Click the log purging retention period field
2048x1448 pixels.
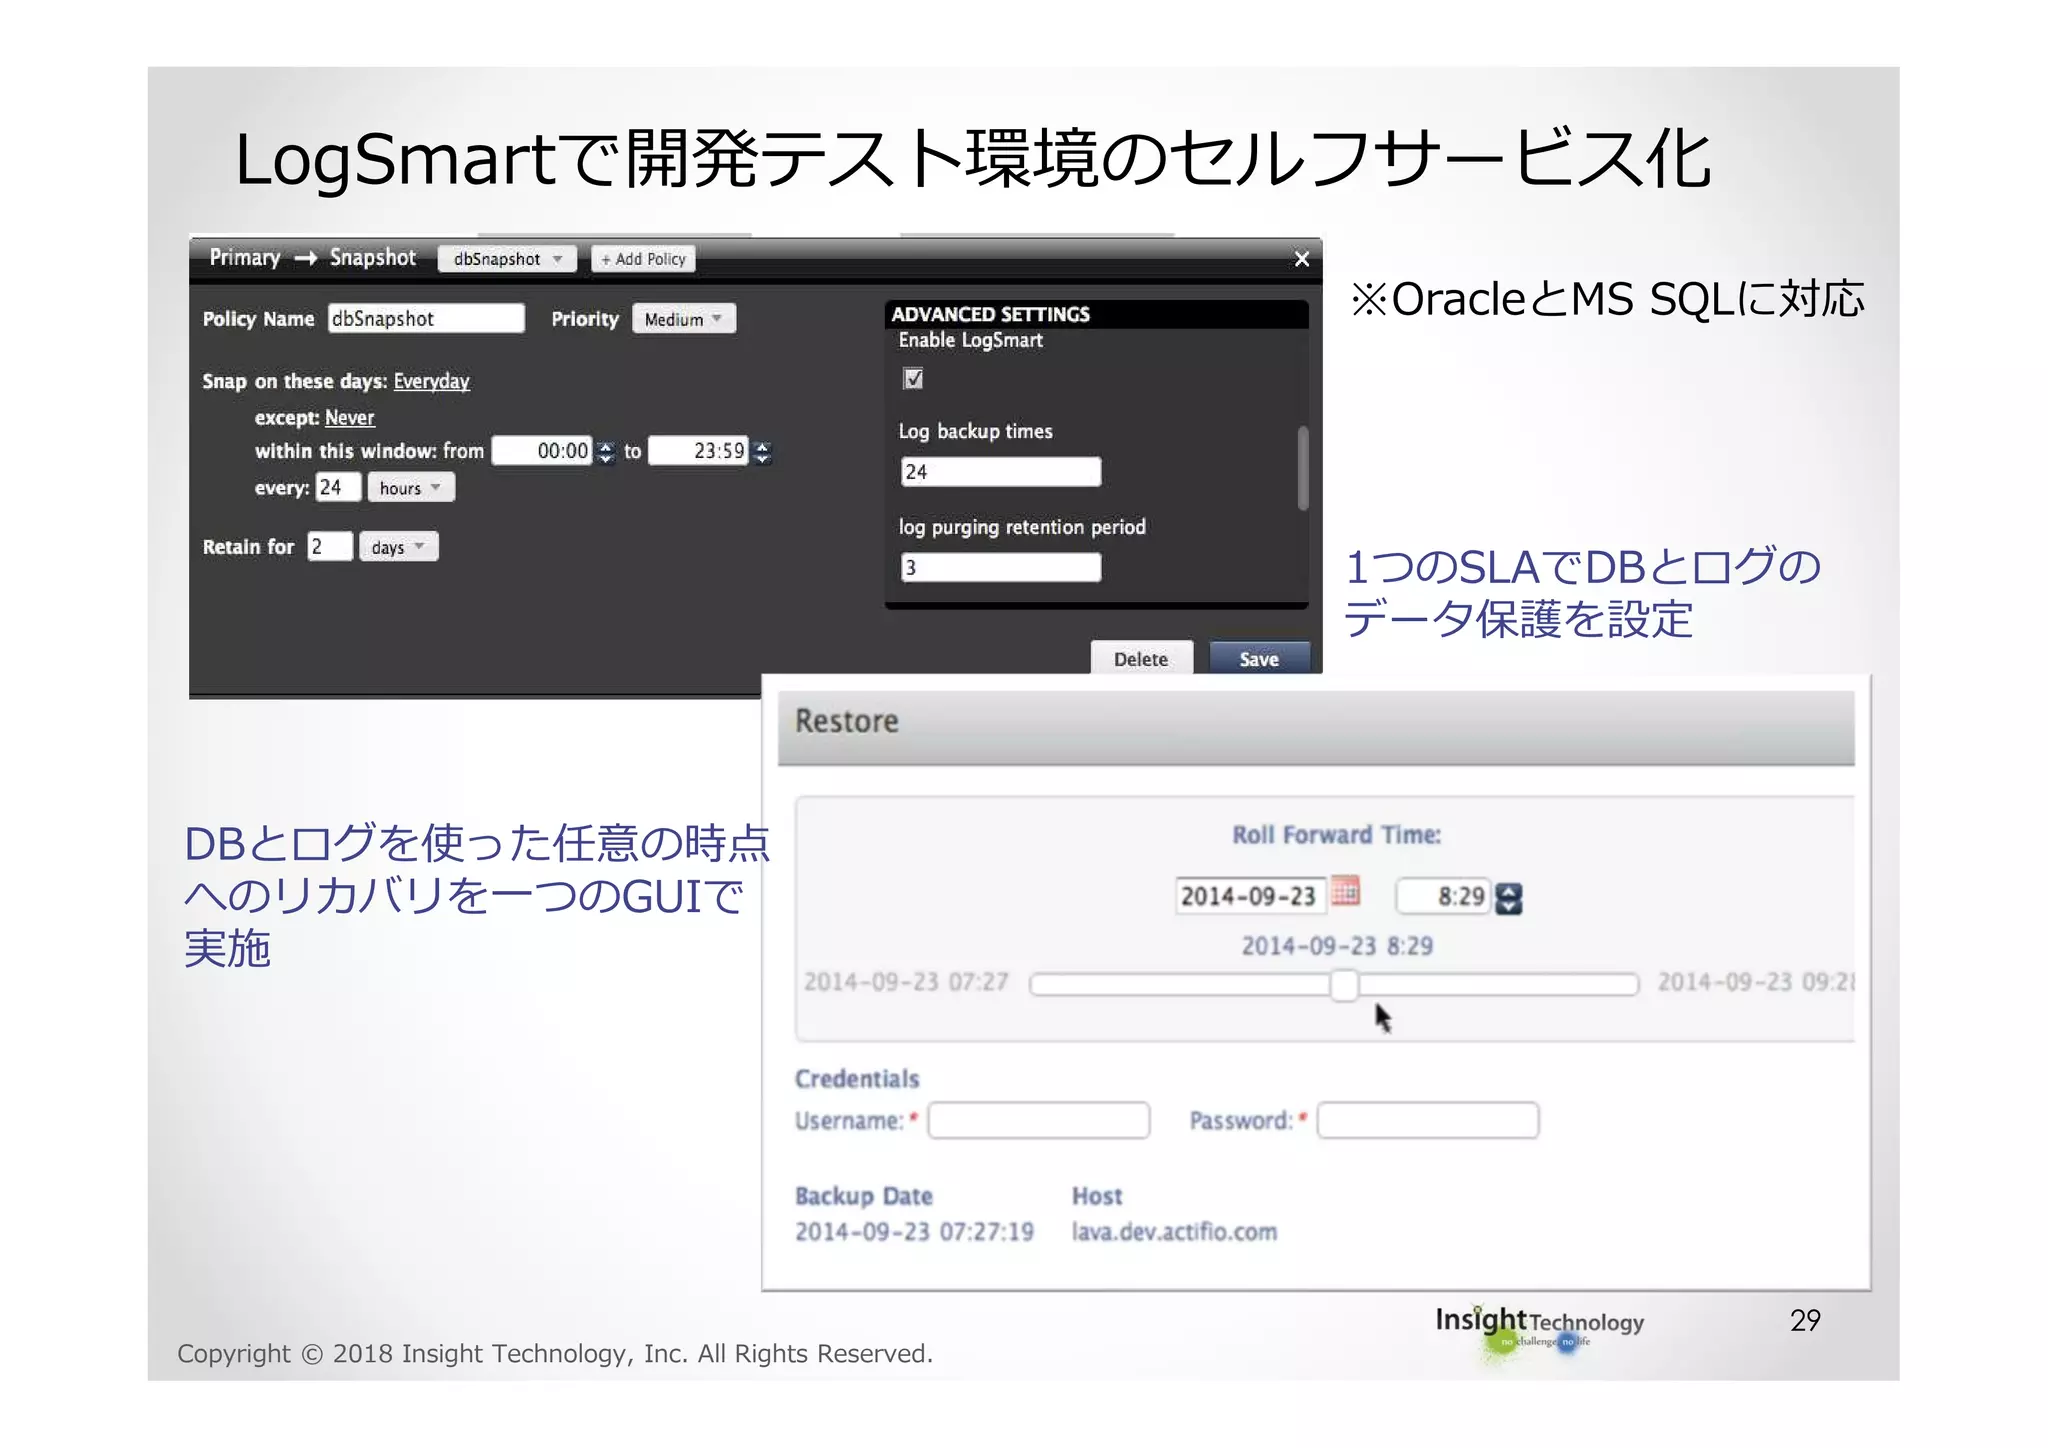click(x=1001, y=568)
